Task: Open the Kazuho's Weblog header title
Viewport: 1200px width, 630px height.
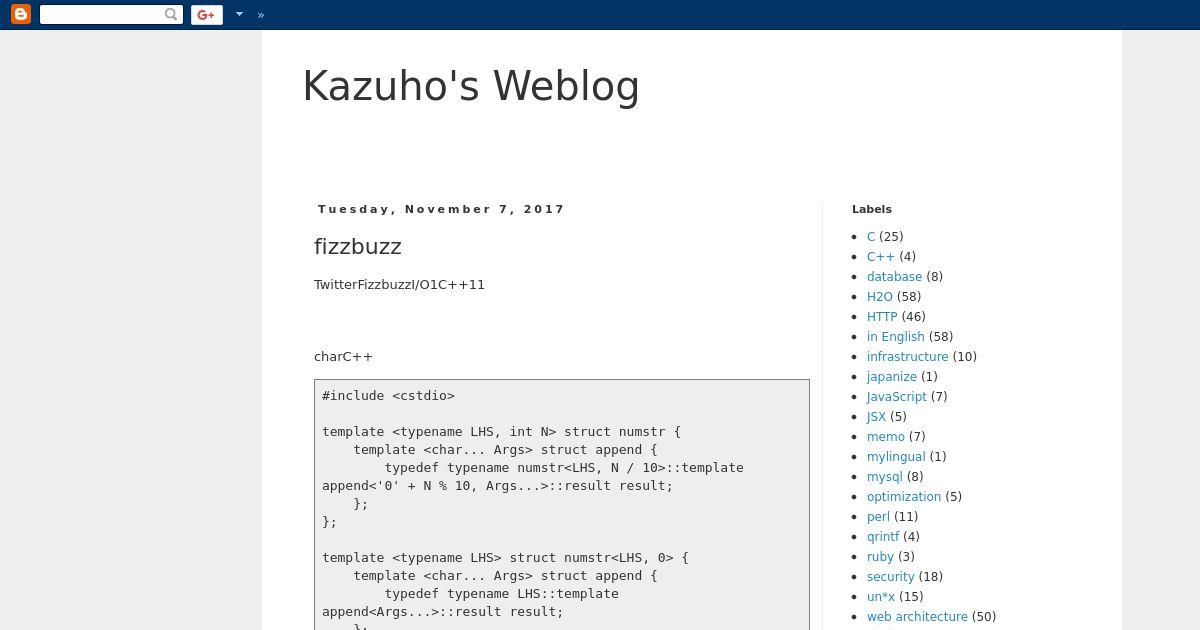Action: pos(471,86)
